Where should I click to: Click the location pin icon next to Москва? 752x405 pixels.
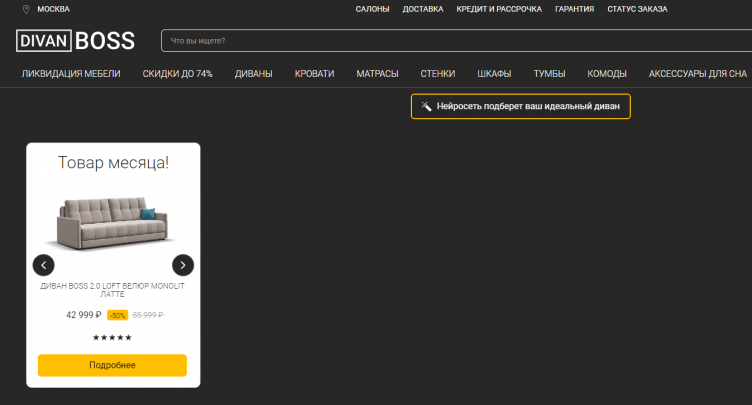25,9
